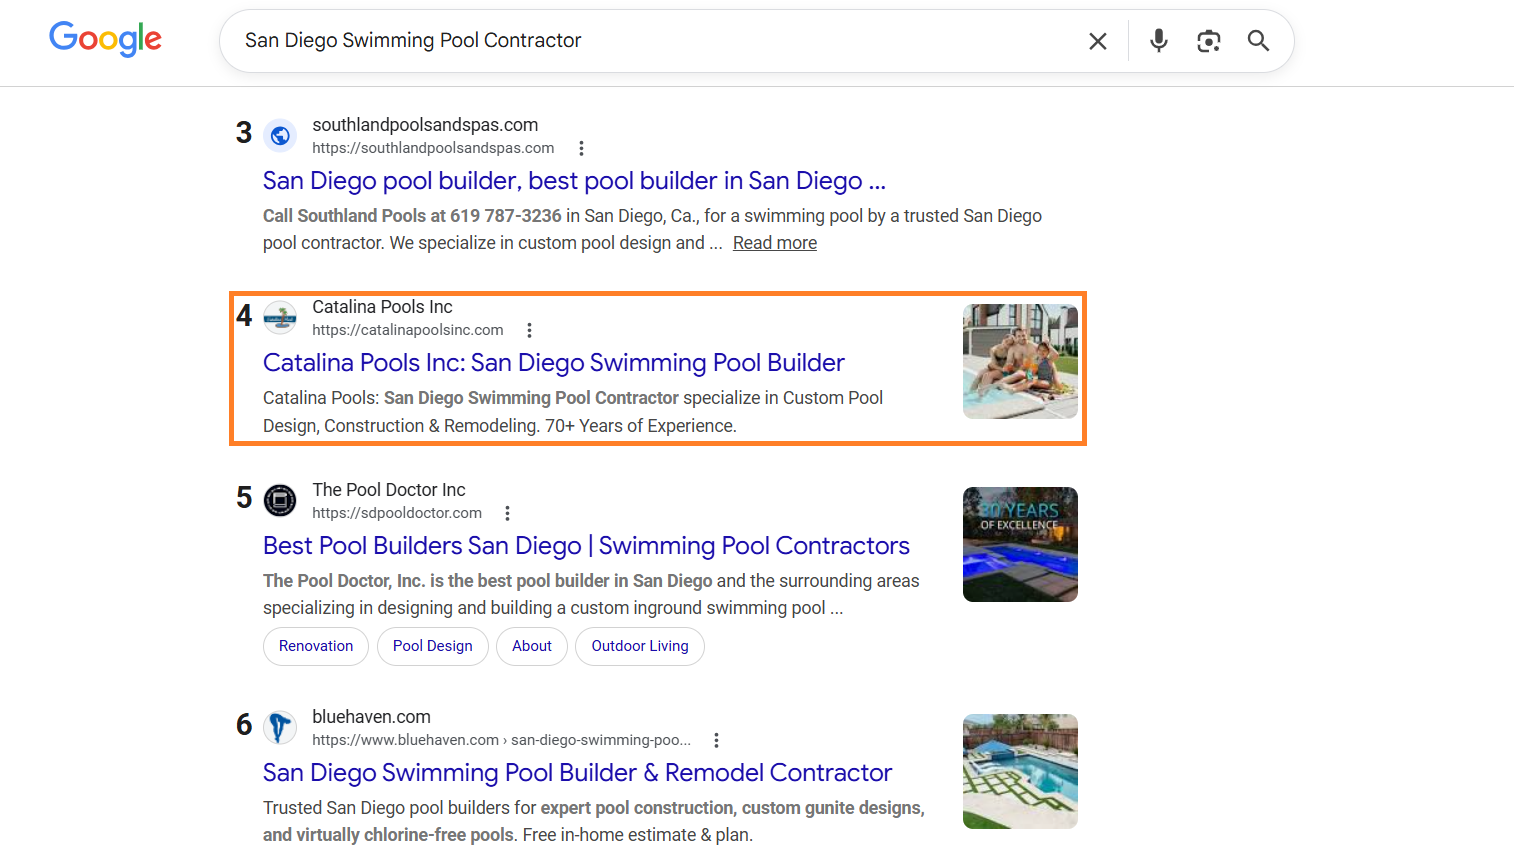The width and height of the screenshot is (1514, 866).
Task: Clear the search query text
Action: pos(1097,41)
